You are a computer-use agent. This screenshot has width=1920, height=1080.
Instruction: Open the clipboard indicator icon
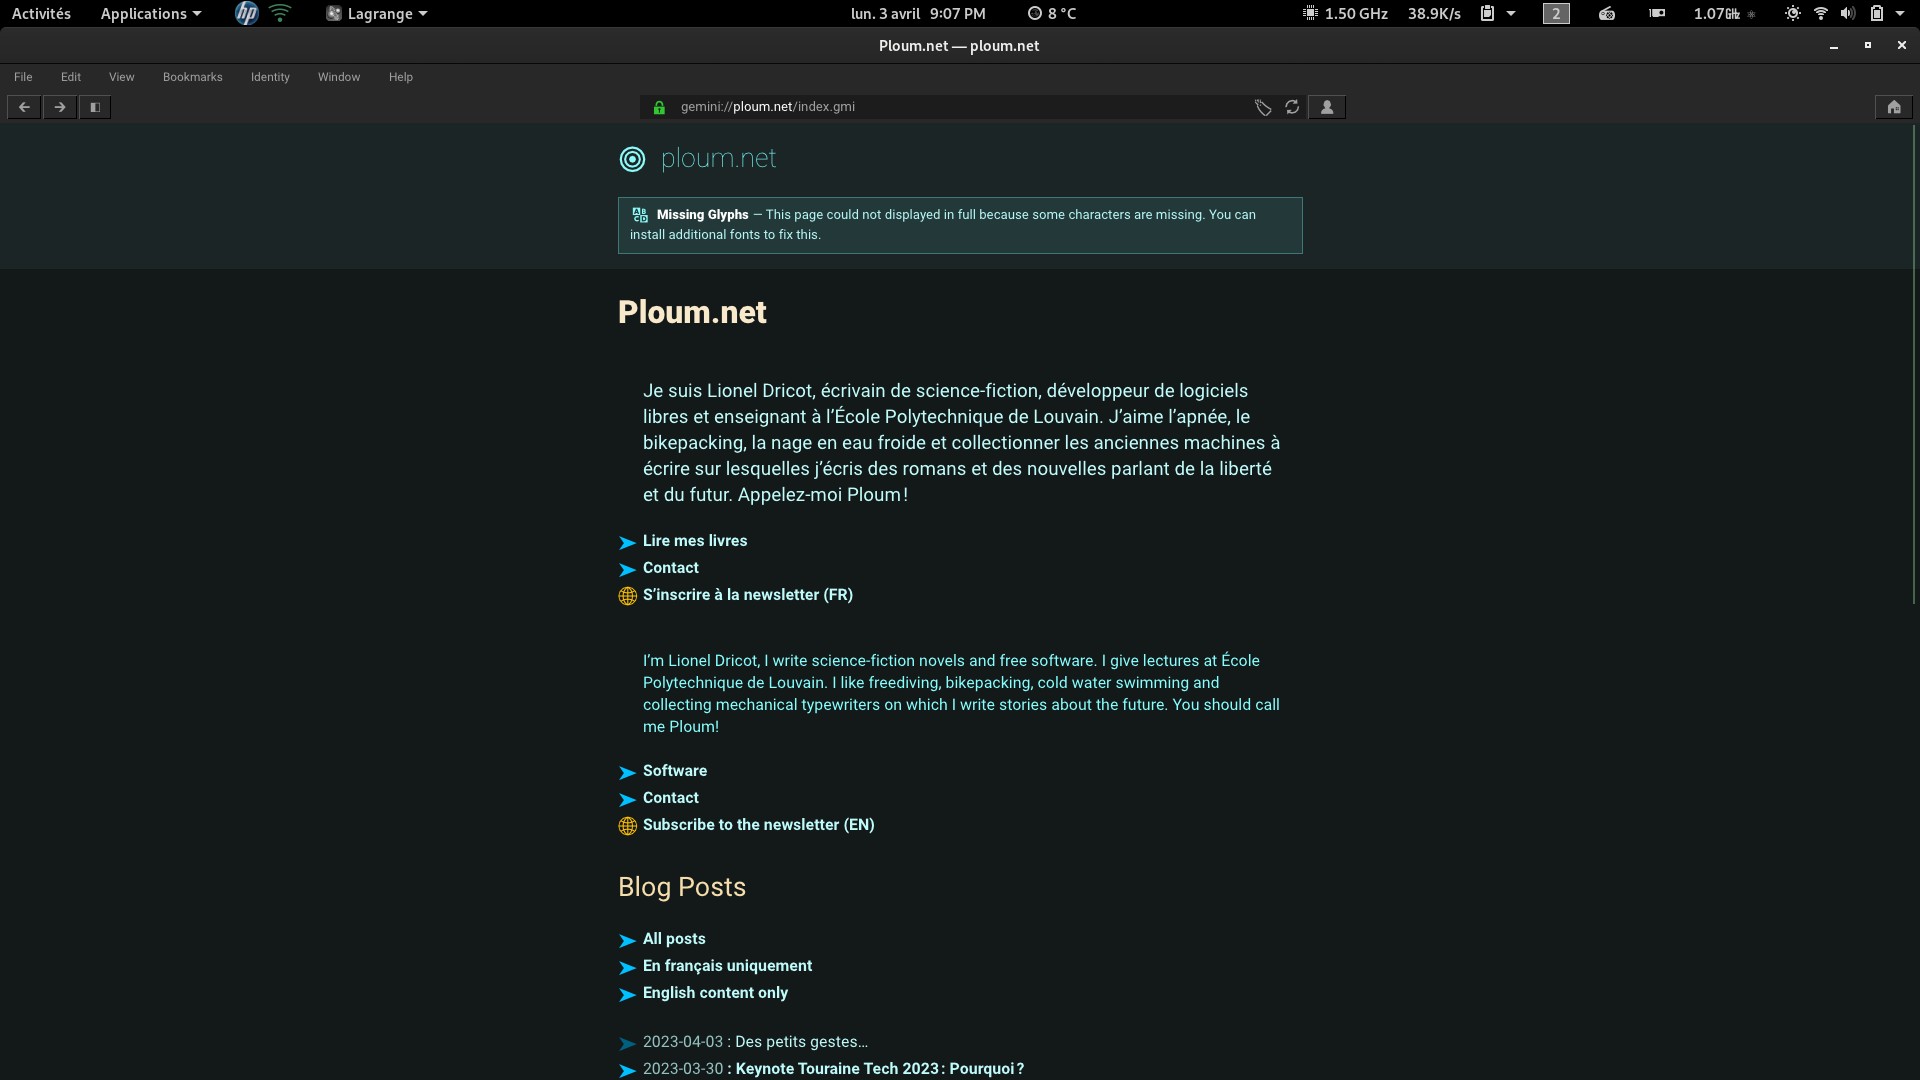click(1487, 13)
